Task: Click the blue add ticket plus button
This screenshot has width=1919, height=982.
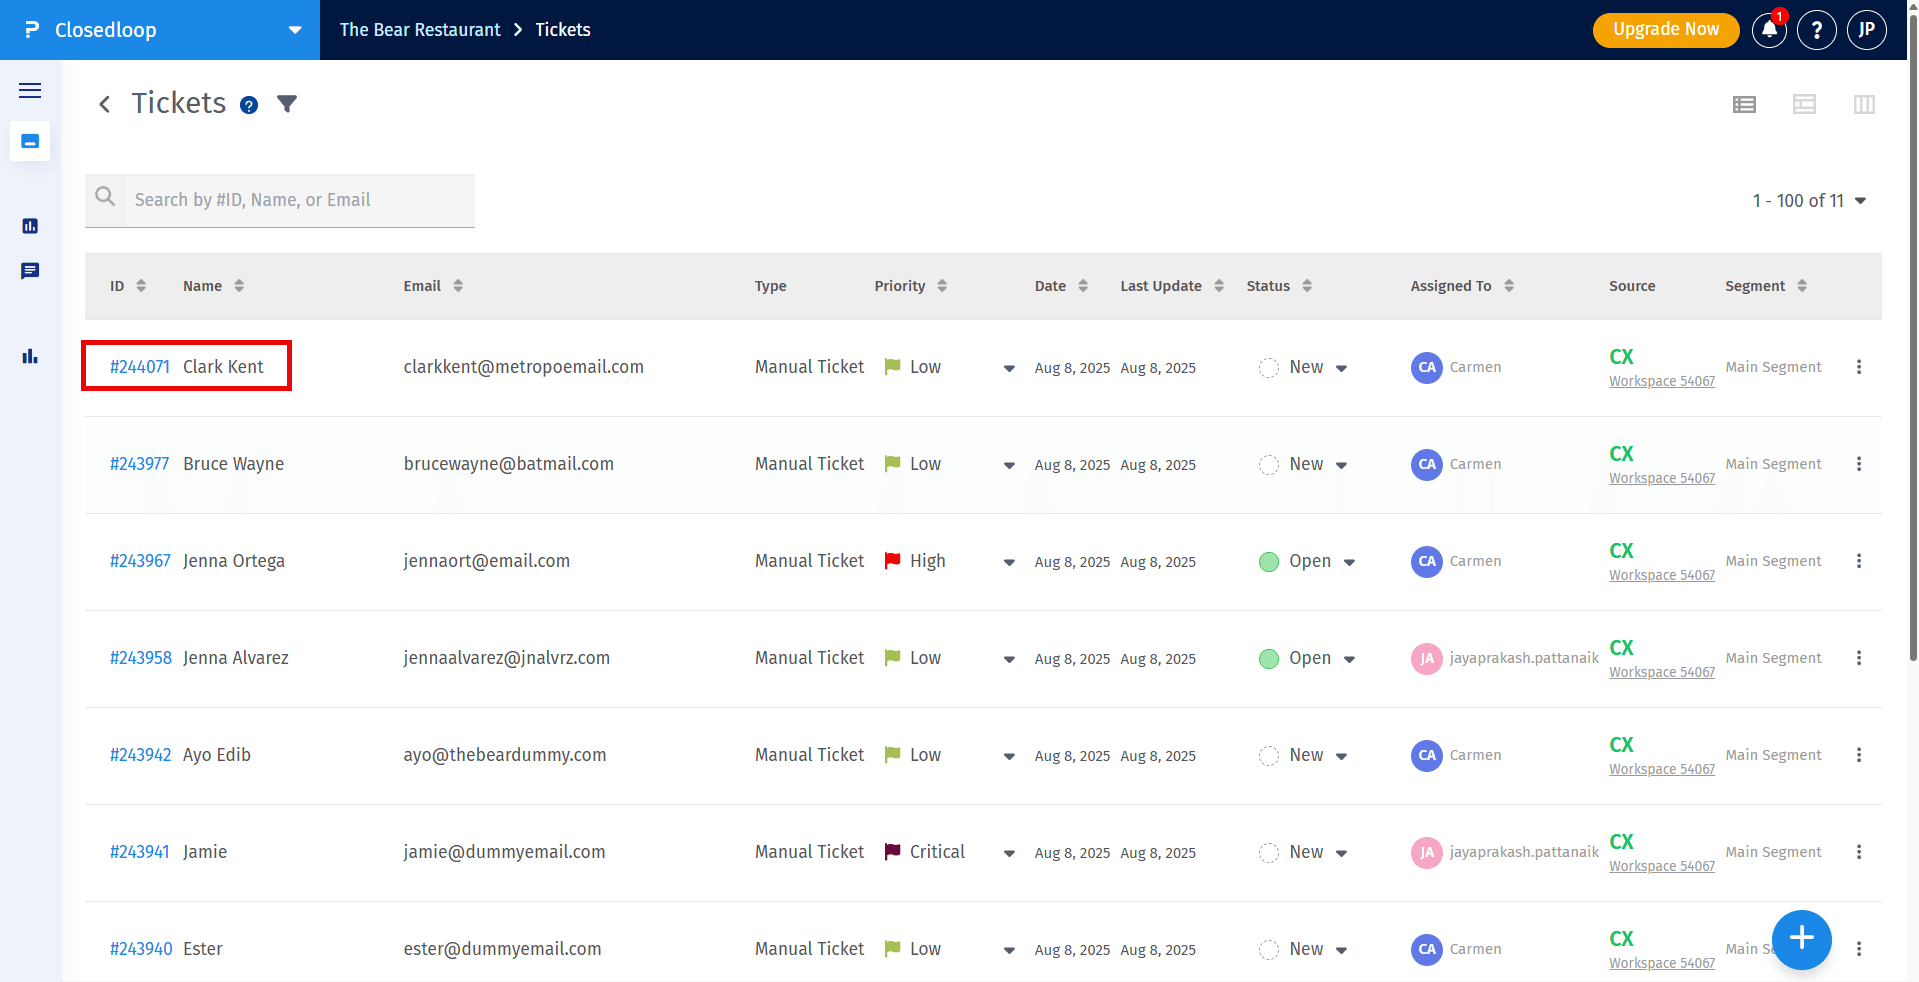Action: (1801, 939)
